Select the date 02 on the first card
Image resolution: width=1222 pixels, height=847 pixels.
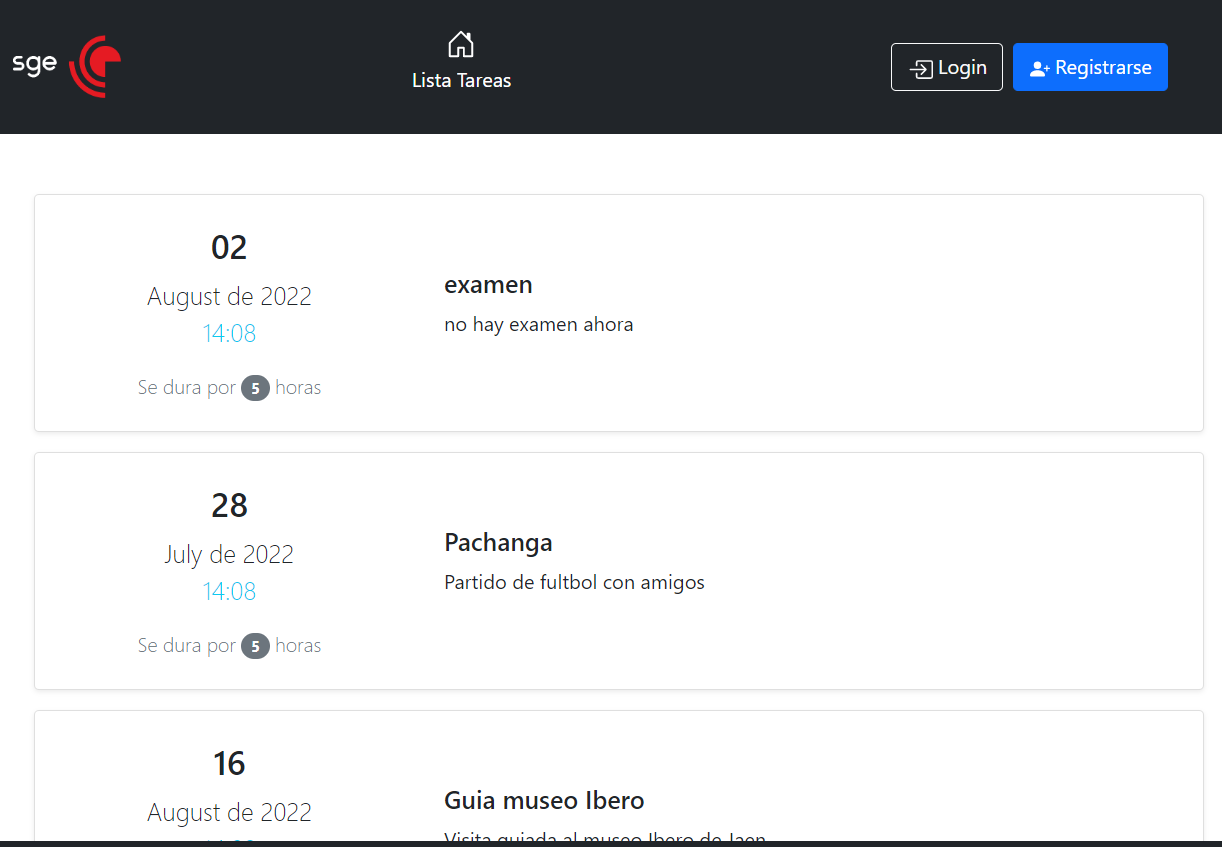(x=229, y=247)
